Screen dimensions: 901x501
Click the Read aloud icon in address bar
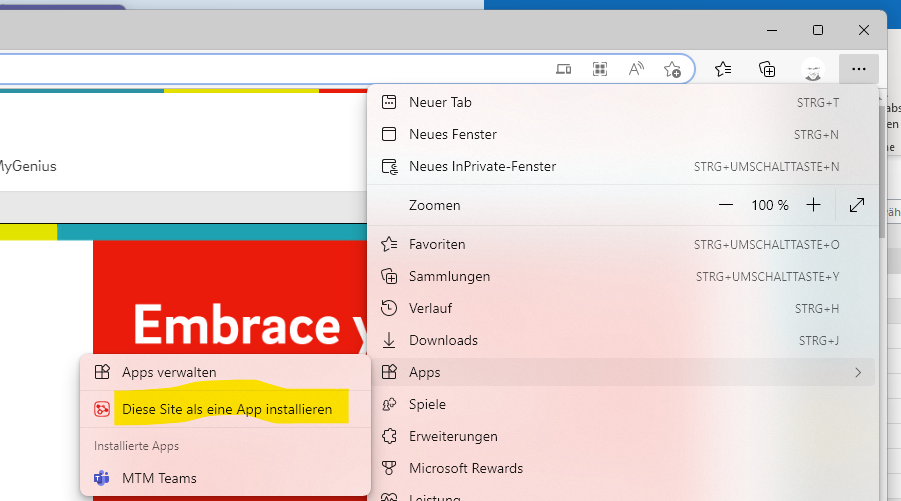(636, 69)
